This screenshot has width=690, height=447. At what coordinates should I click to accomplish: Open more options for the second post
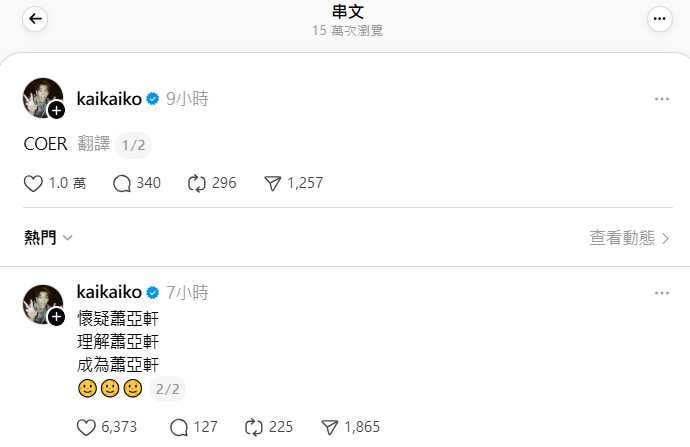[661, 293]
